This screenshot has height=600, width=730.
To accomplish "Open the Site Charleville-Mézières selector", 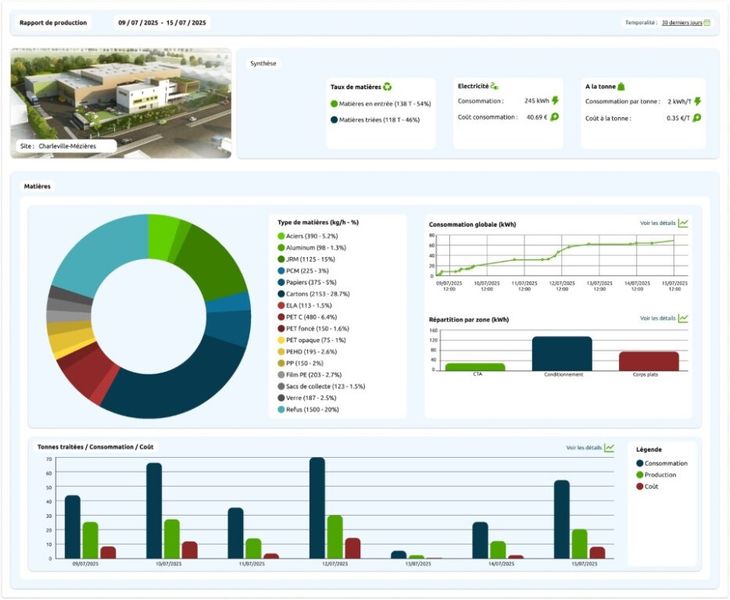I will [x=67, y=145].
